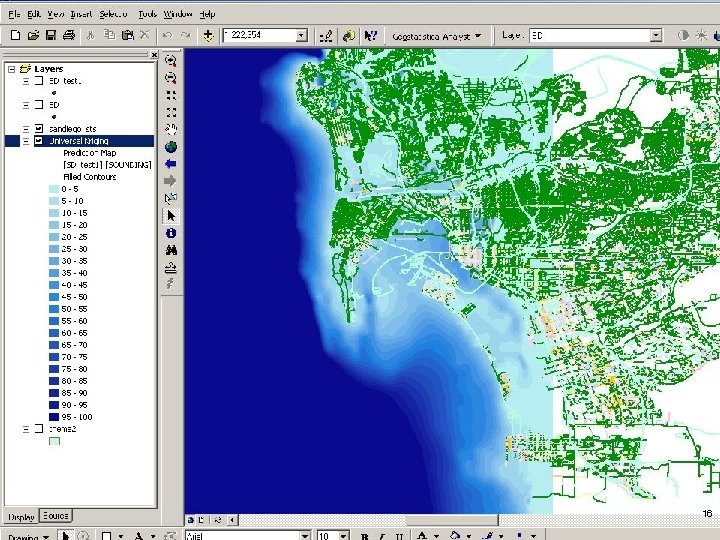Open the Layer selection dropdown
The width and height of the screenshot is (720, 540).
pos(656,35)
